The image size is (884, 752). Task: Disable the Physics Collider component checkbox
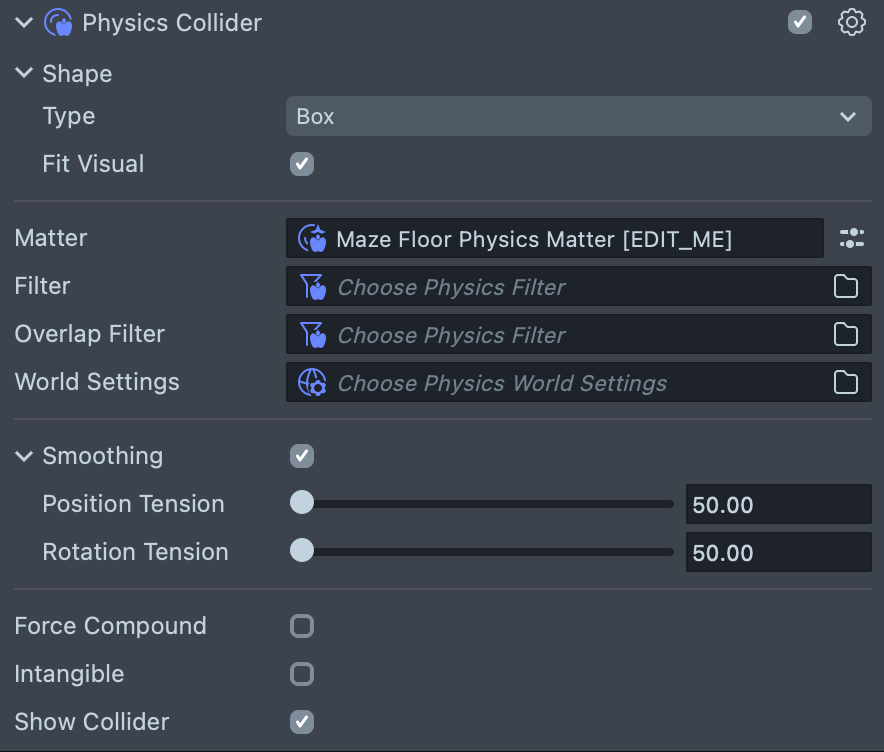click(x=800, y=22)
